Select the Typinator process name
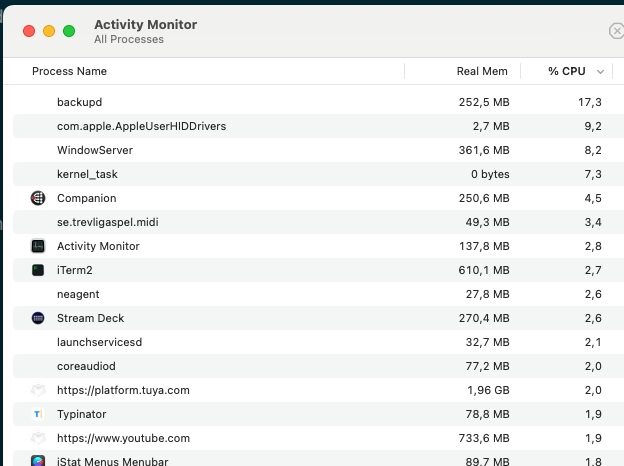This screenshot has height=466, width=624. tap(81, 414)
